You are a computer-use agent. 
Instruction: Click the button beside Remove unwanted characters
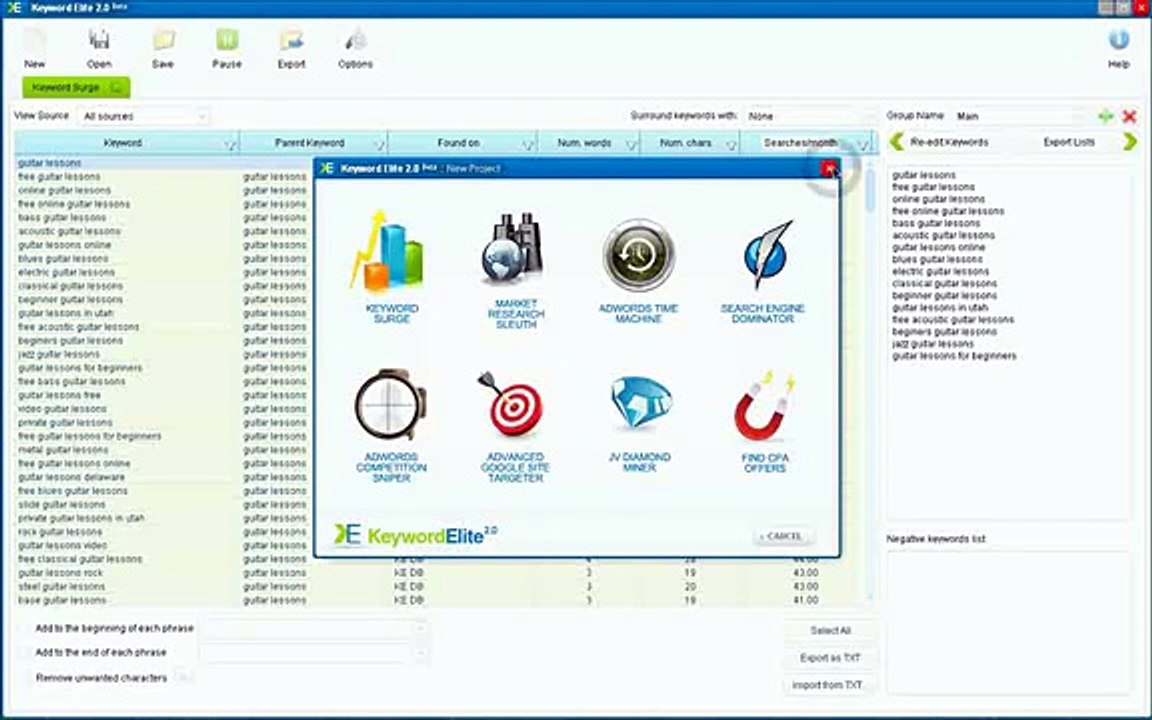(x=184, y=677)
